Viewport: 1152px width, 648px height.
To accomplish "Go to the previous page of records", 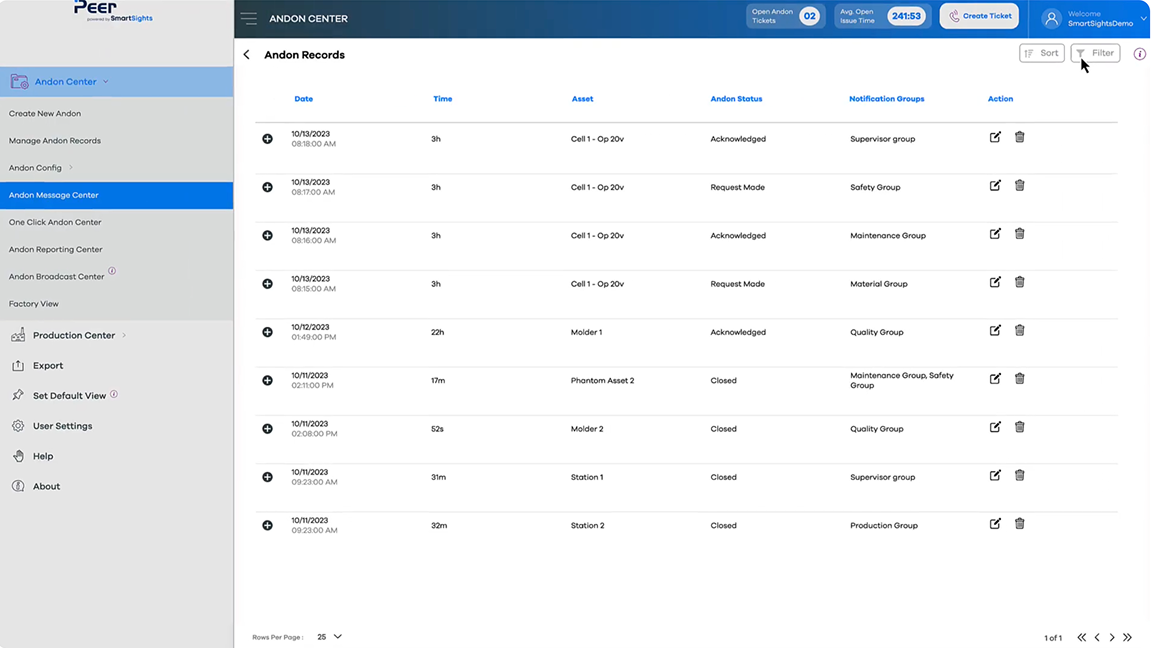I will 1098,638.
